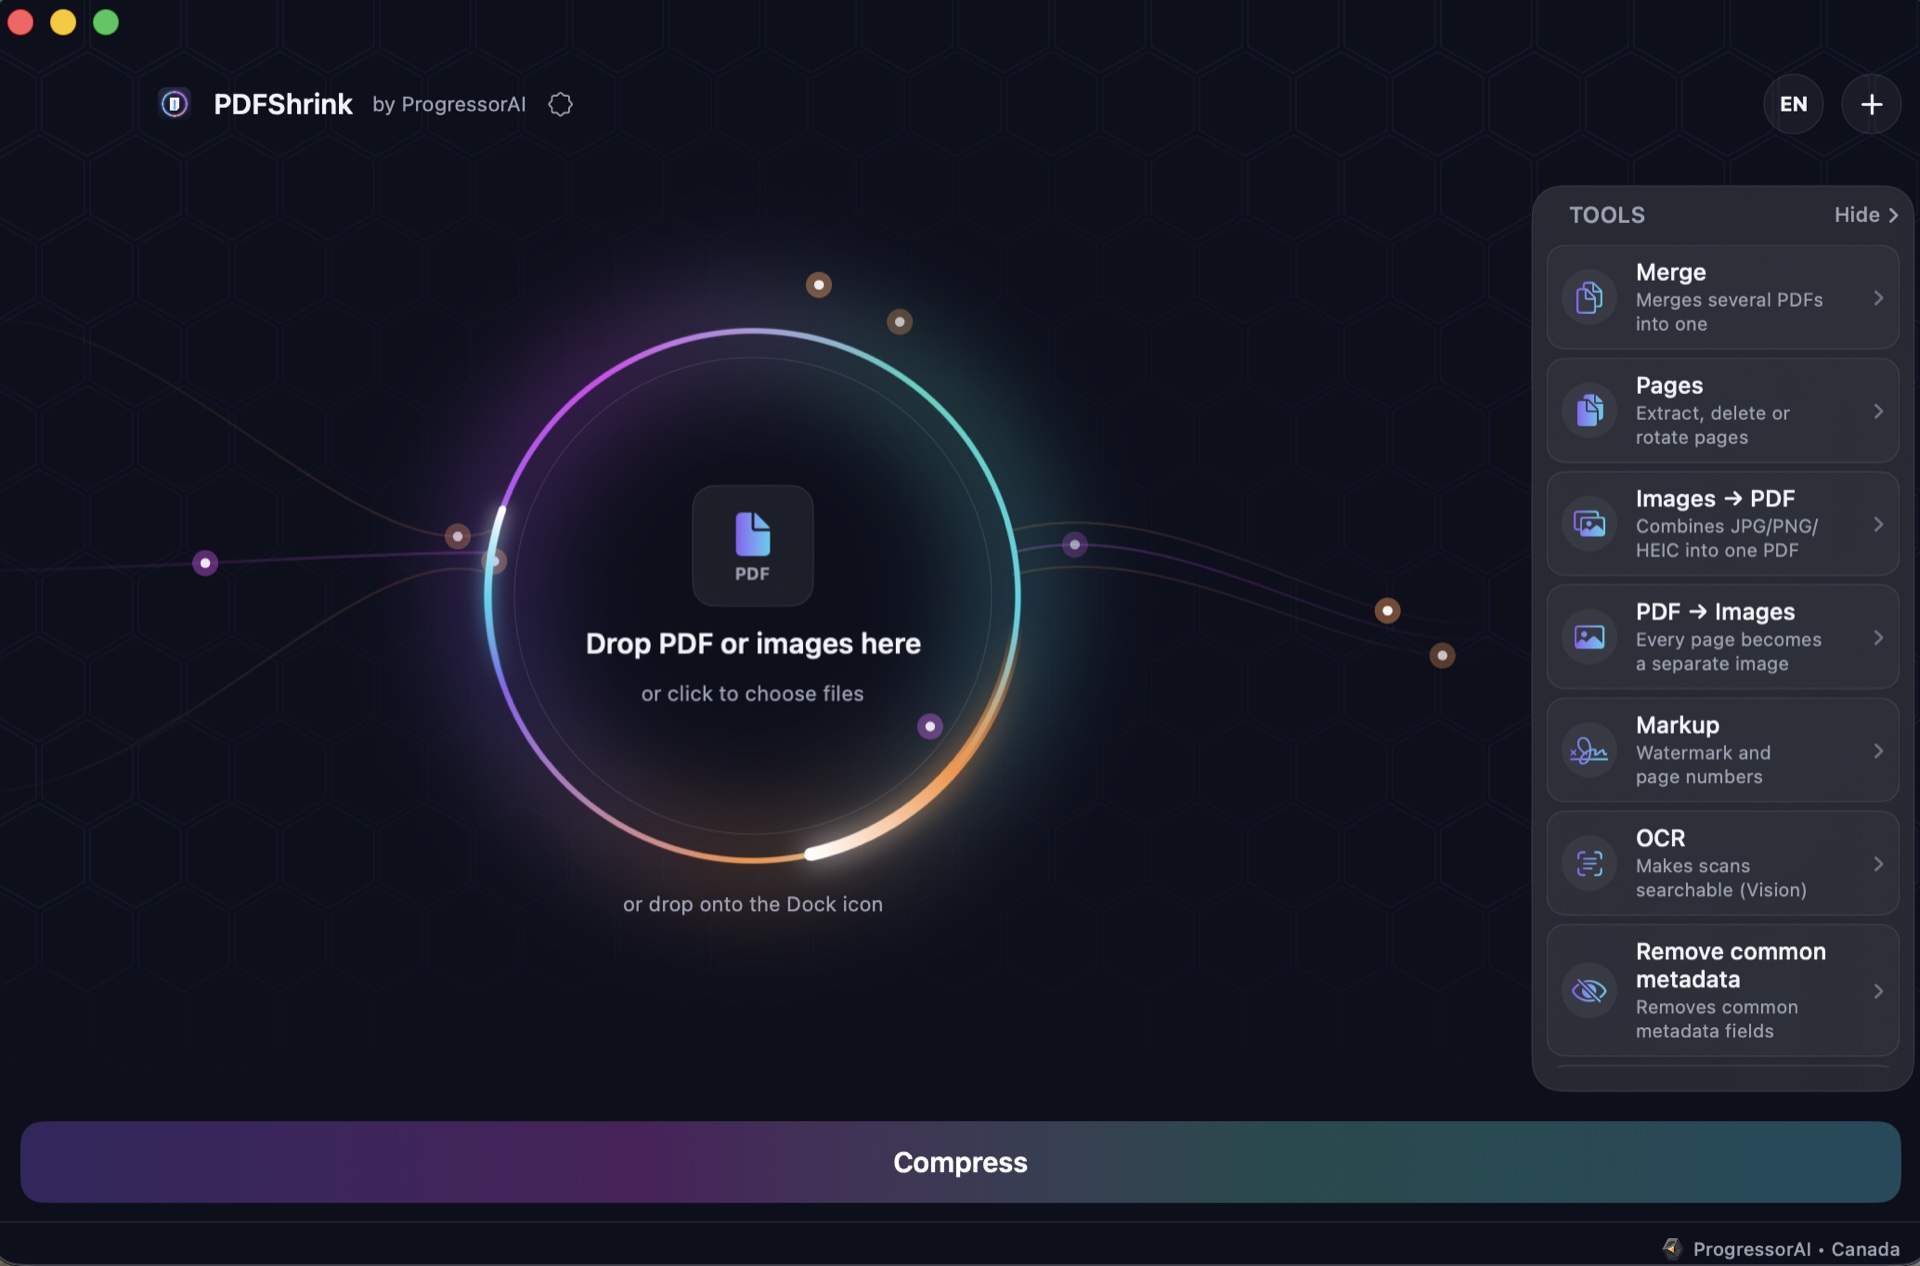Click 'Merges several PDFs into one' description

(x=1729, y=312)
